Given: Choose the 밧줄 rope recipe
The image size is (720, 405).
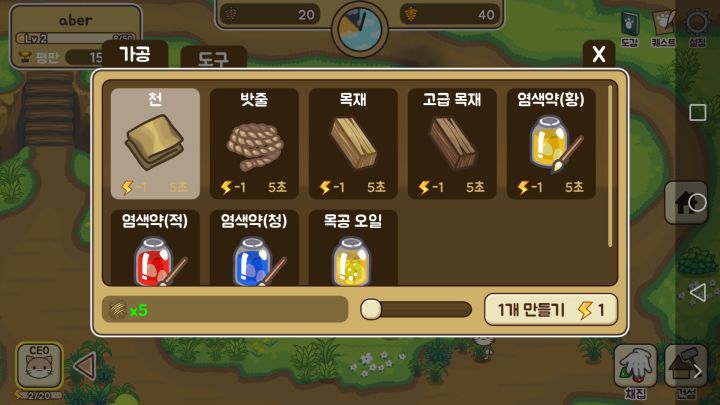Looking at the screenshot, I should tap(254, 144).
